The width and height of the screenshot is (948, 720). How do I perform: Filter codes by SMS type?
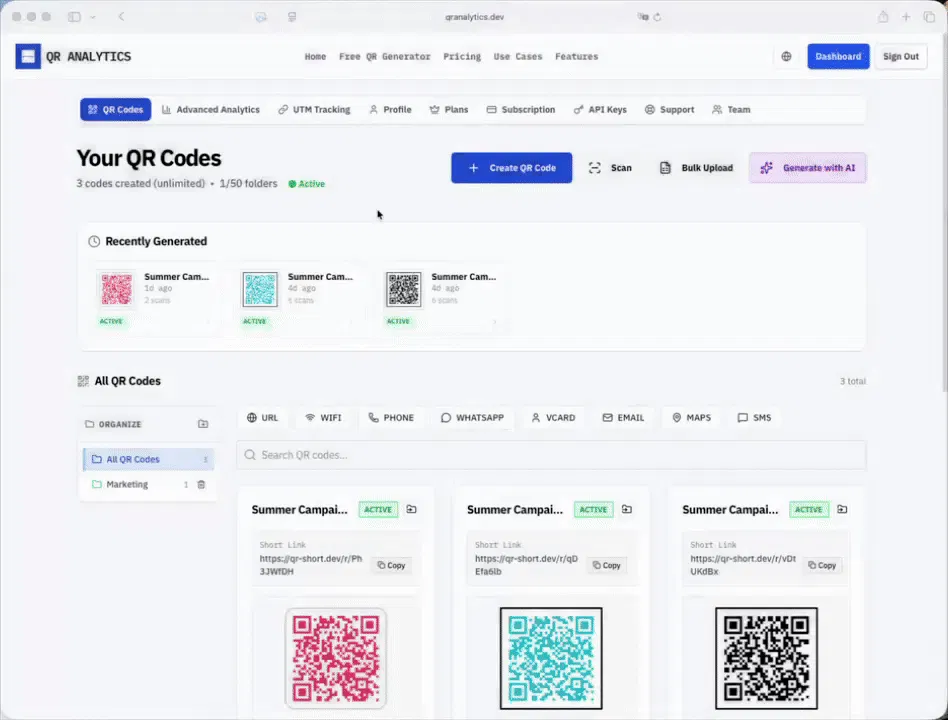(x=755, y=417)
